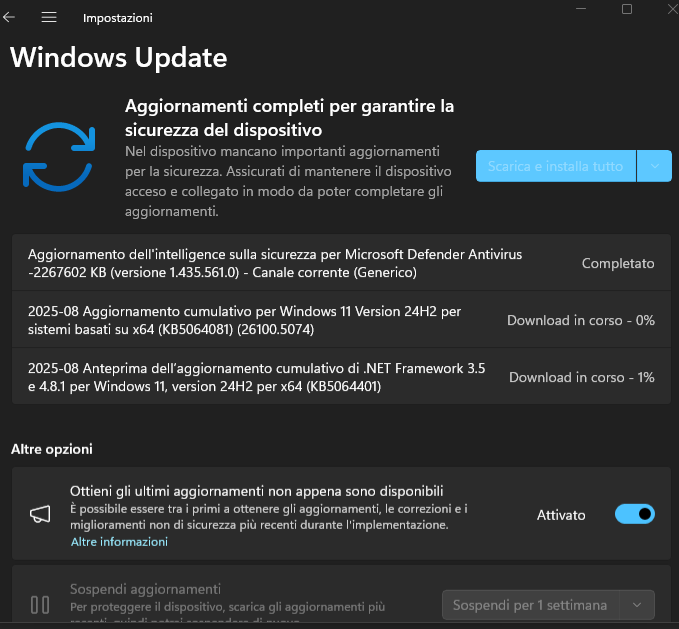Toggle off the Attivato switch
This screenshot has width=679, height=629.
pyautogui.click(x=635, y=514)
